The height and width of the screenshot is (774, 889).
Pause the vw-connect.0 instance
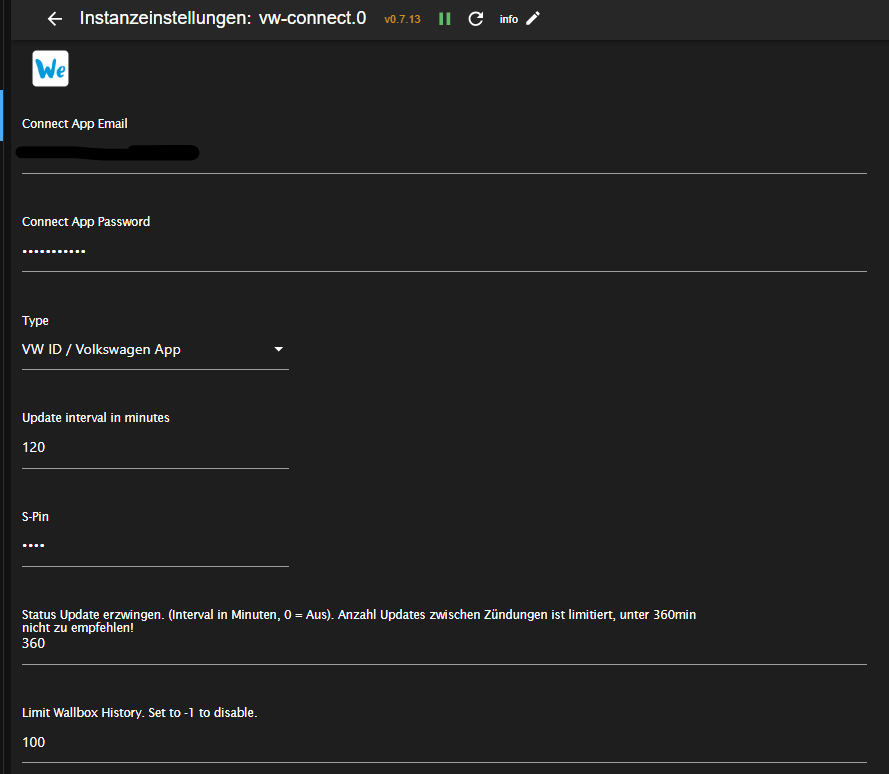coord(444,19)
